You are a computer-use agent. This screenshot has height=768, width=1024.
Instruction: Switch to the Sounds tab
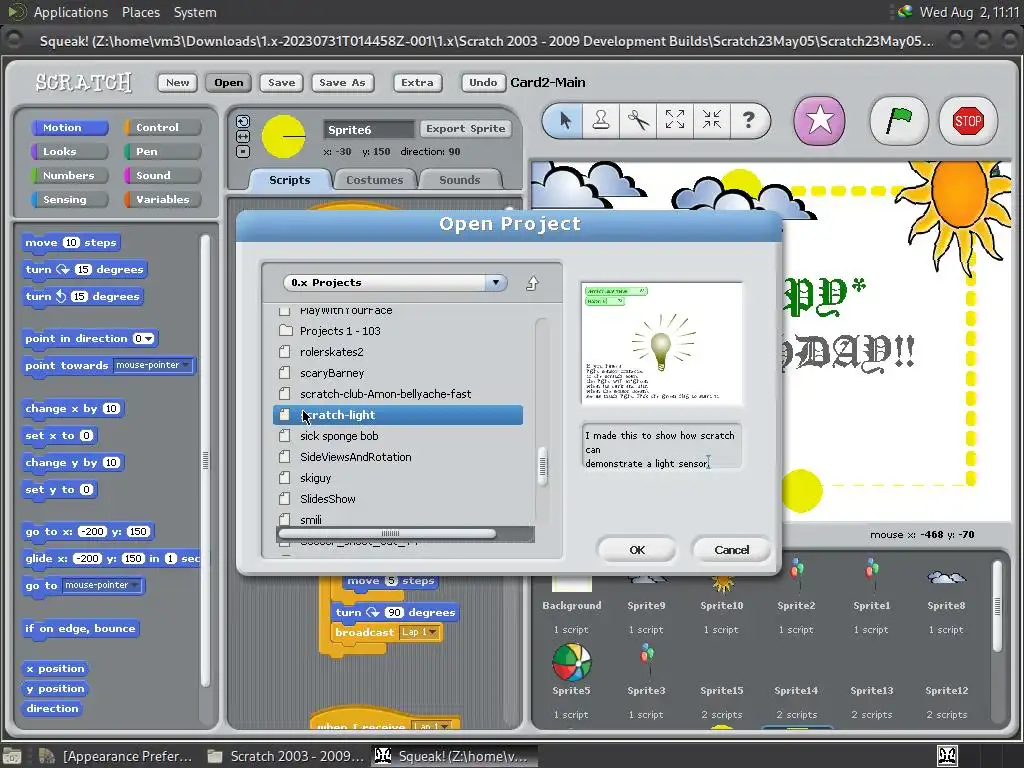[460, 180]
